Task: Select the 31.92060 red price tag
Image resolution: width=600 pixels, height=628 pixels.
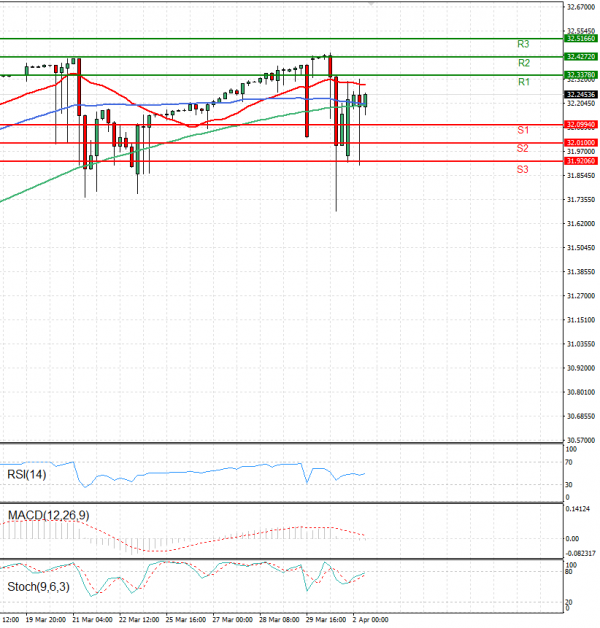Action: 581,161
